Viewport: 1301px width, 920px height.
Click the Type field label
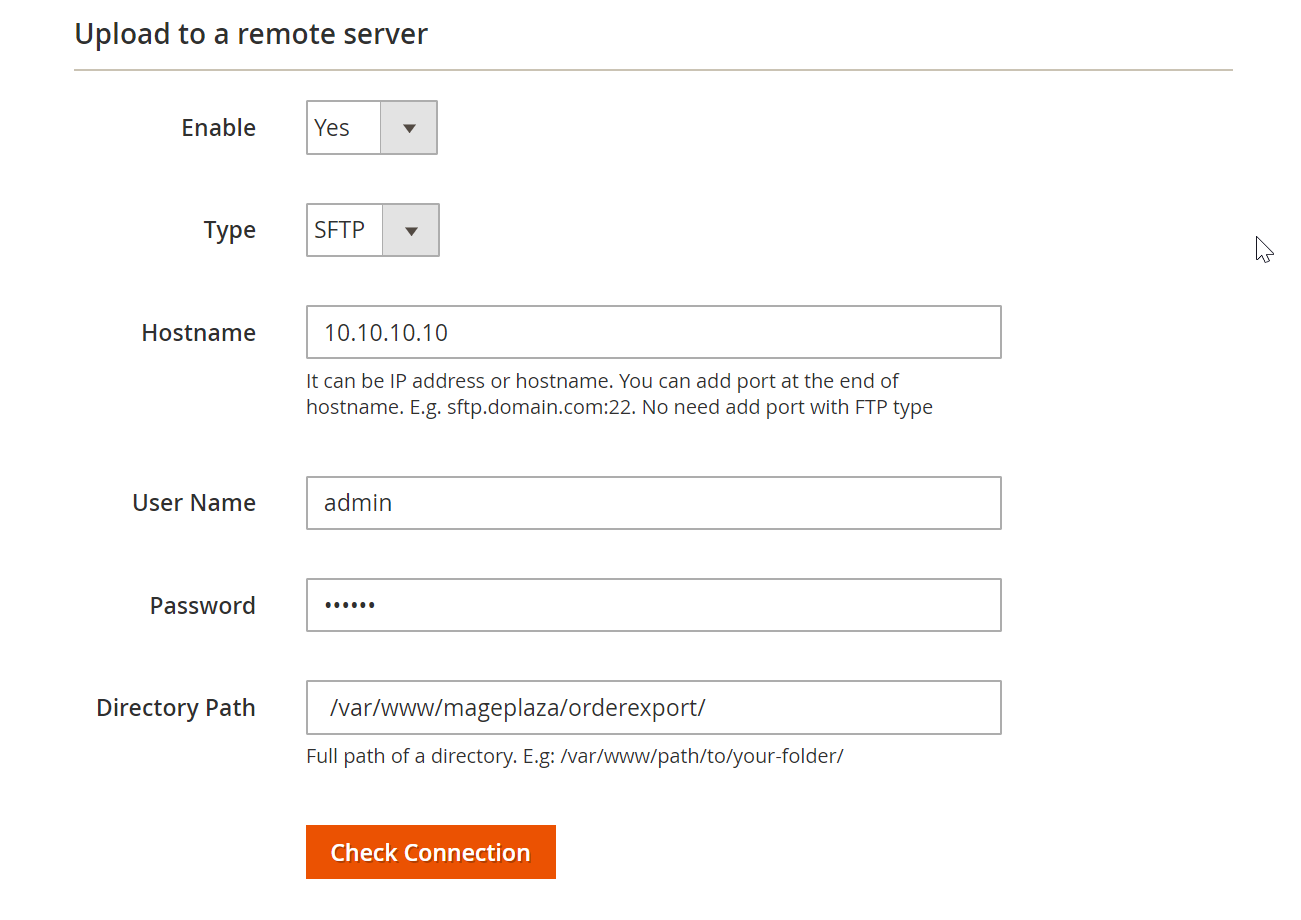230,230
